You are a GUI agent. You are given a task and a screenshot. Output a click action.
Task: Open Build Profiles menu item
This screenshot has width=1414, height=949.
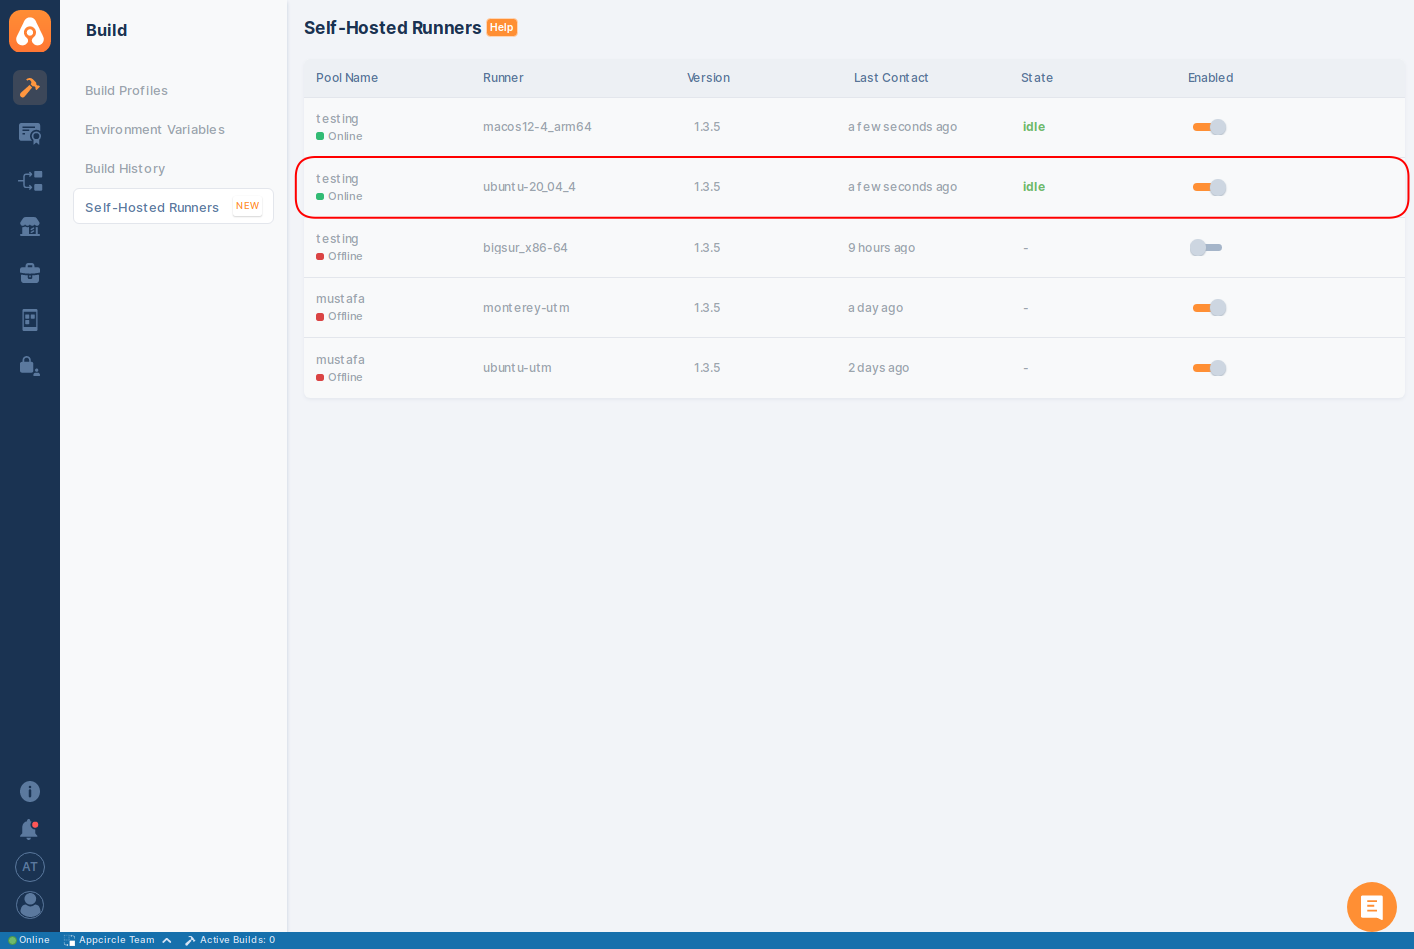tap(126, 91)
